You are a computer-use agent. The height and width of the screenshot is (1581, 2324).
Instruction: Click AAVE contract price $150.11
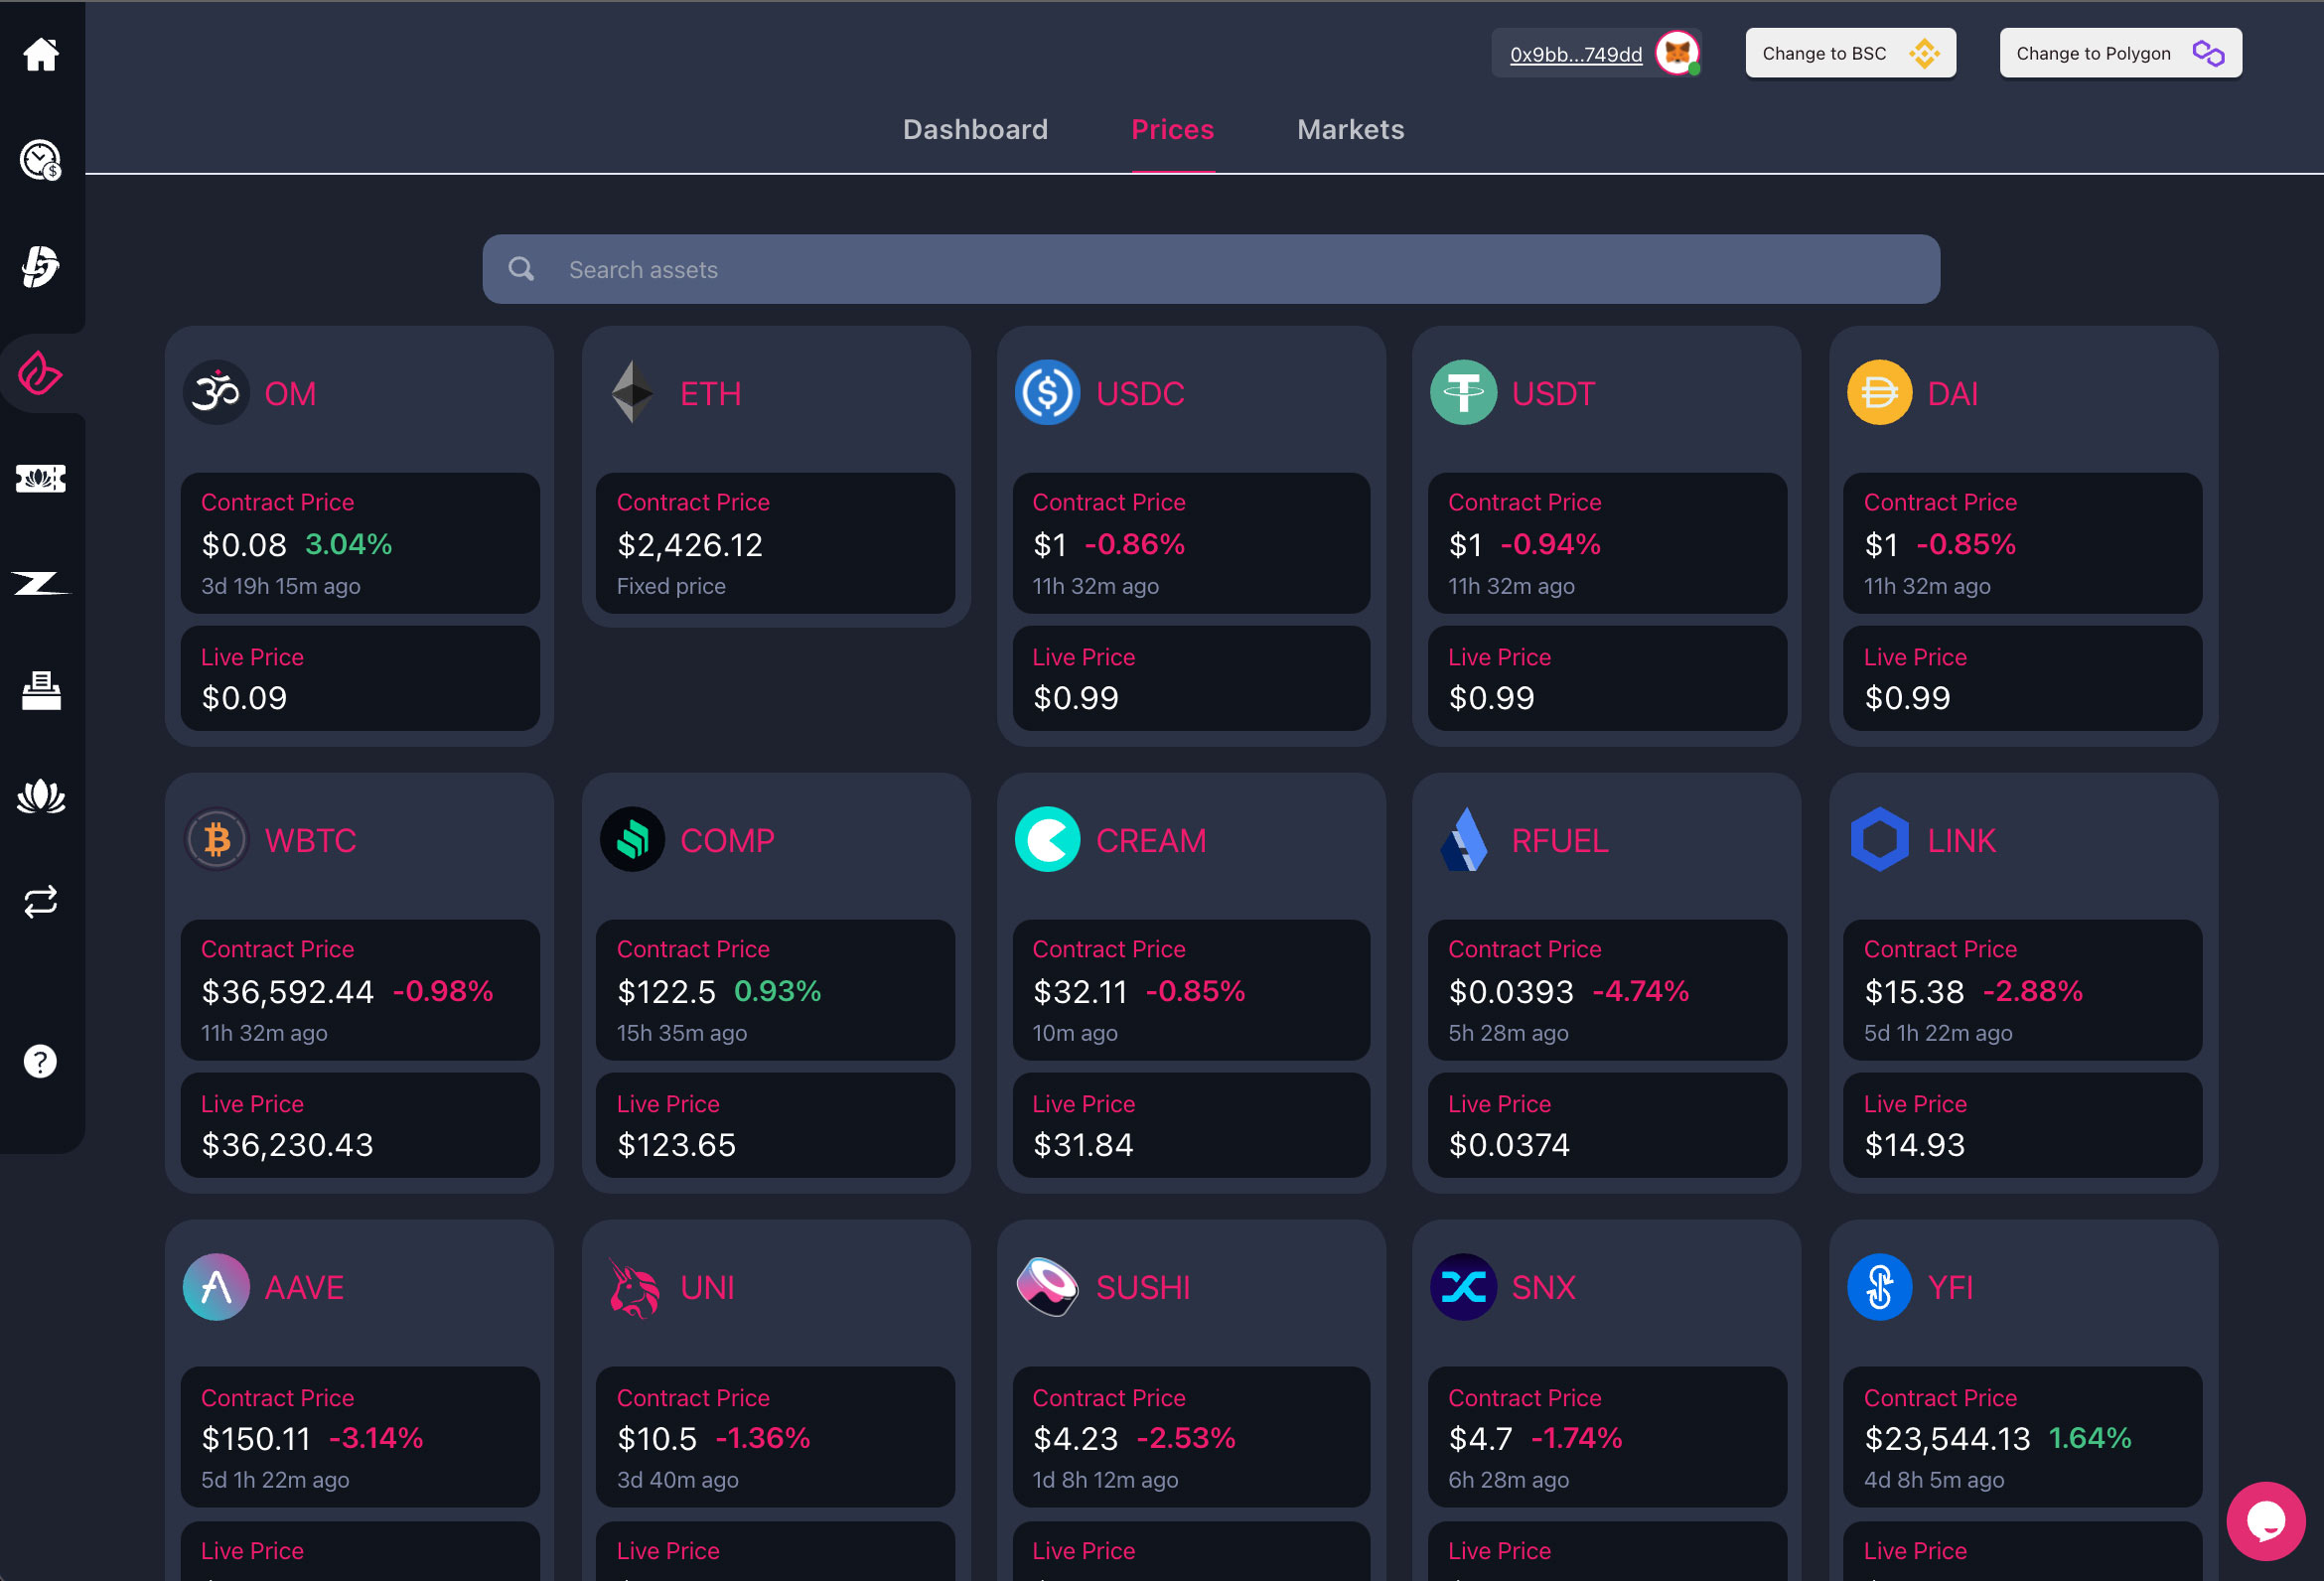pos(256,1439)
